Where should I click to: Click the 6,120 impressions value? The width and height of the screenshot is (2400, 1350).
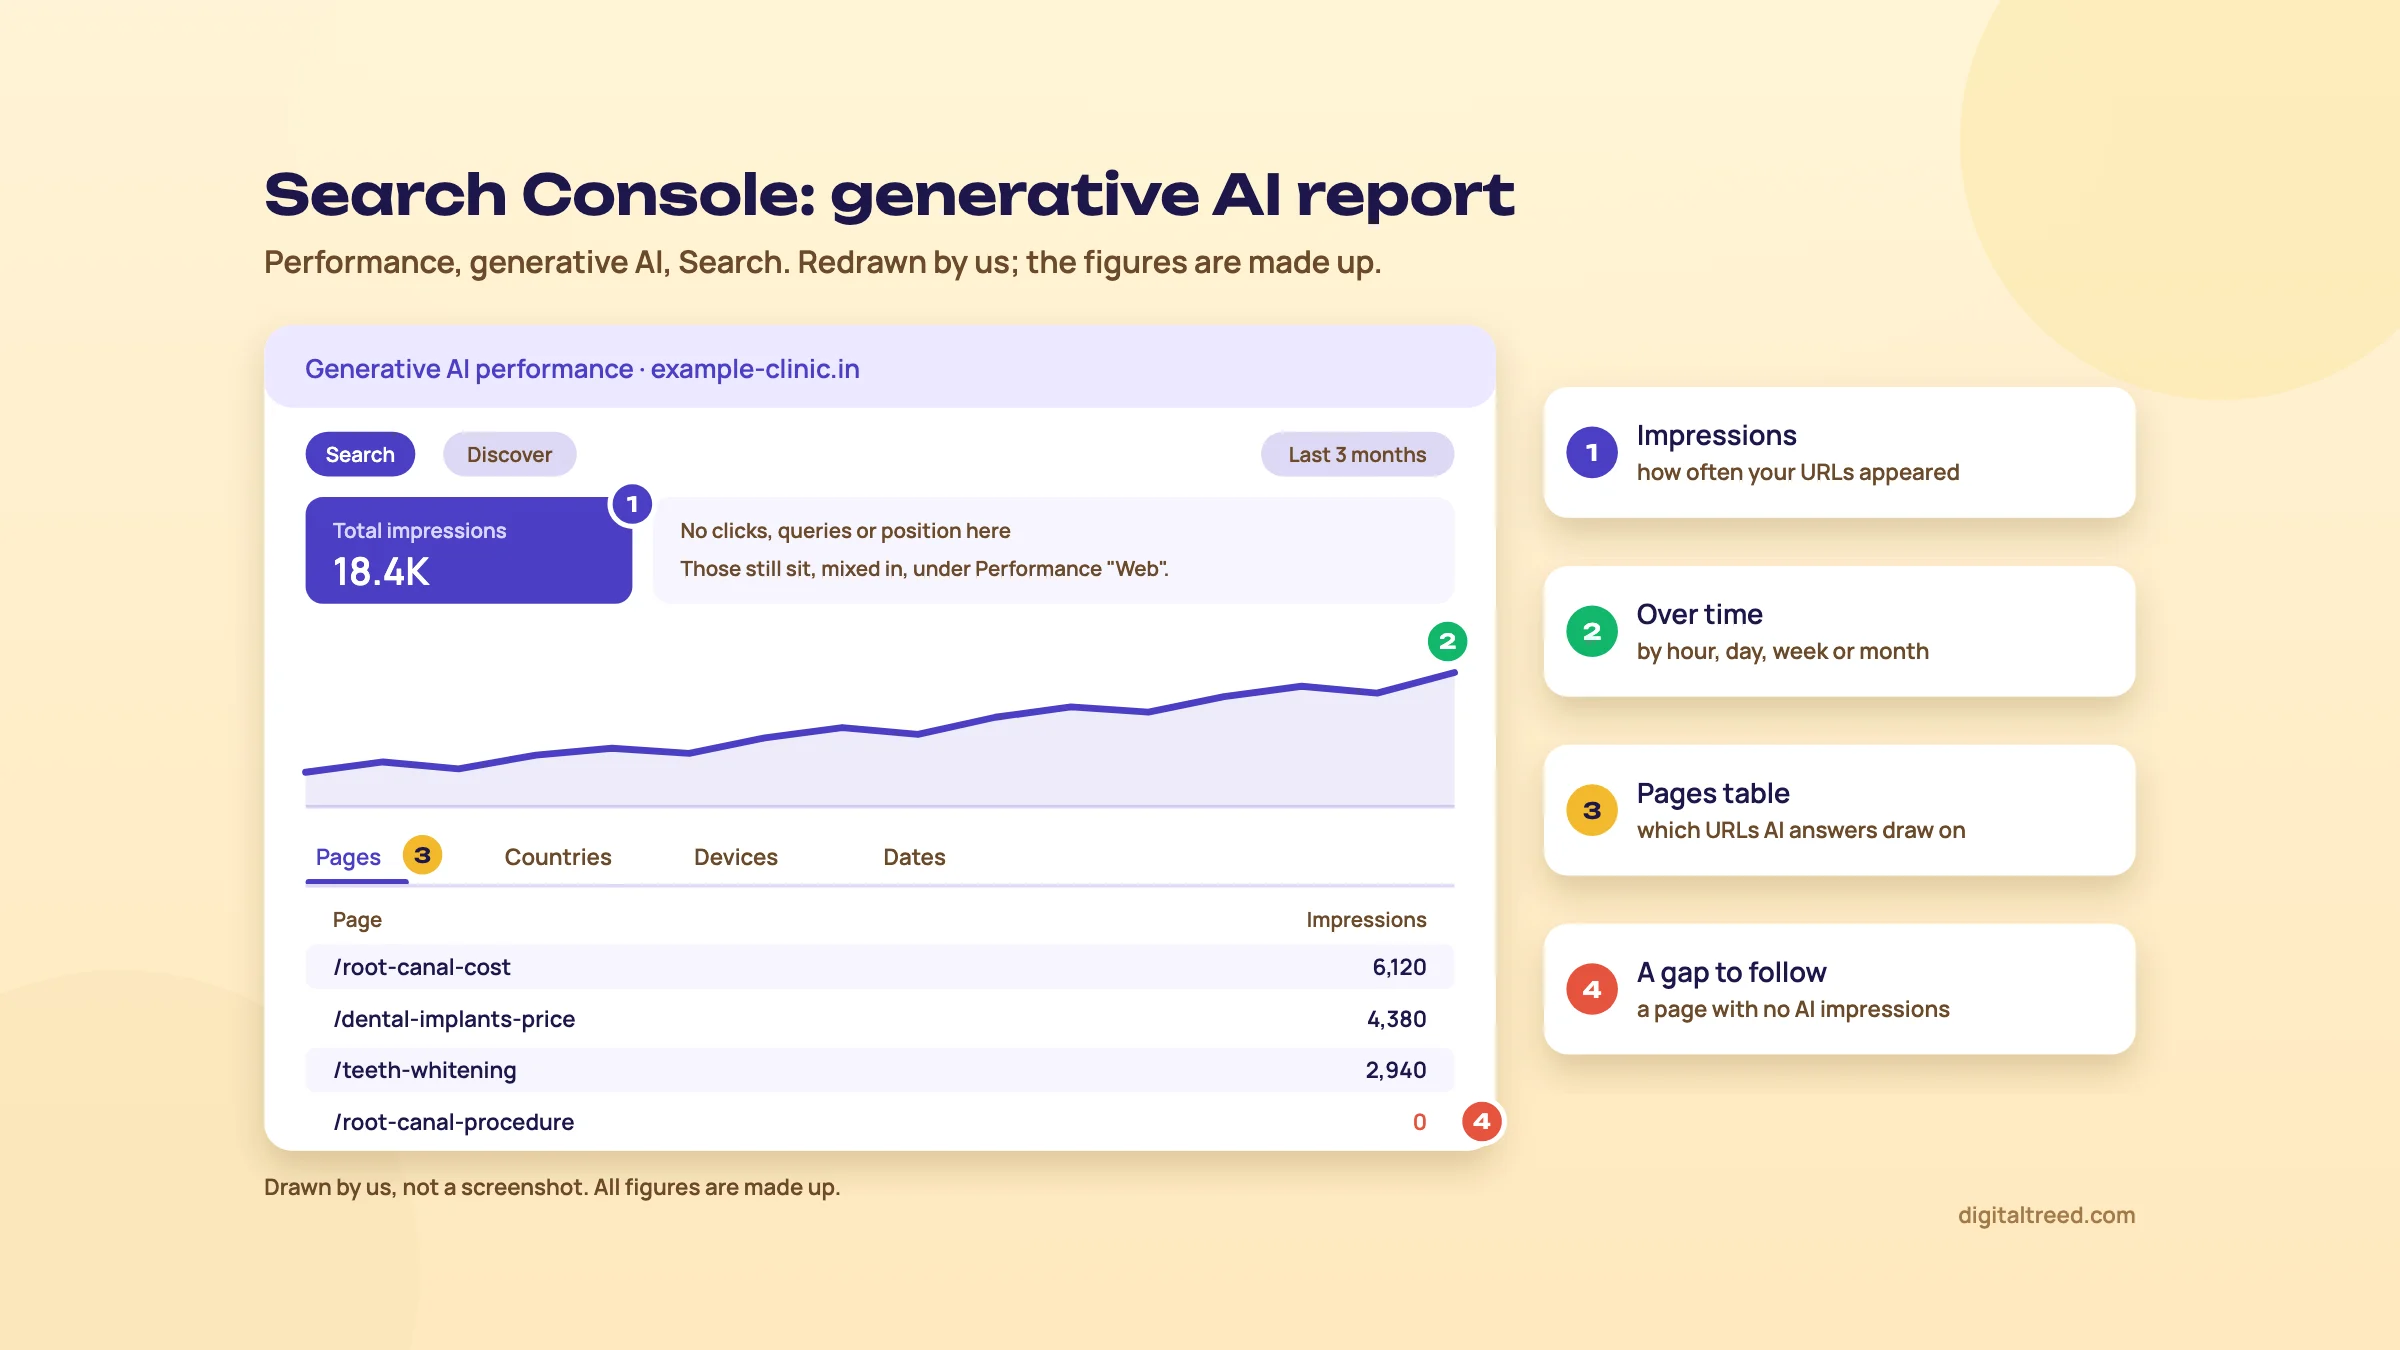[1399, 967]
